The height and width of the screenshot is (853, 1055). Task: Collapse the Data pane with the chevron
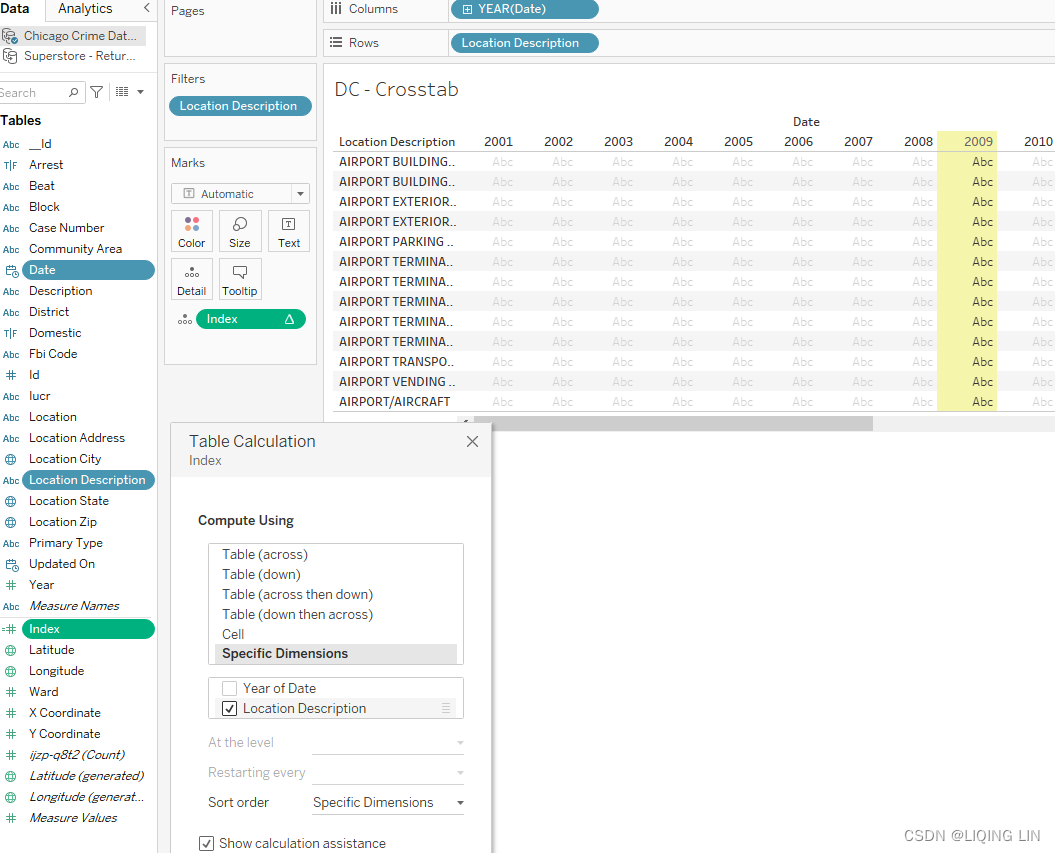click(147, 8)
